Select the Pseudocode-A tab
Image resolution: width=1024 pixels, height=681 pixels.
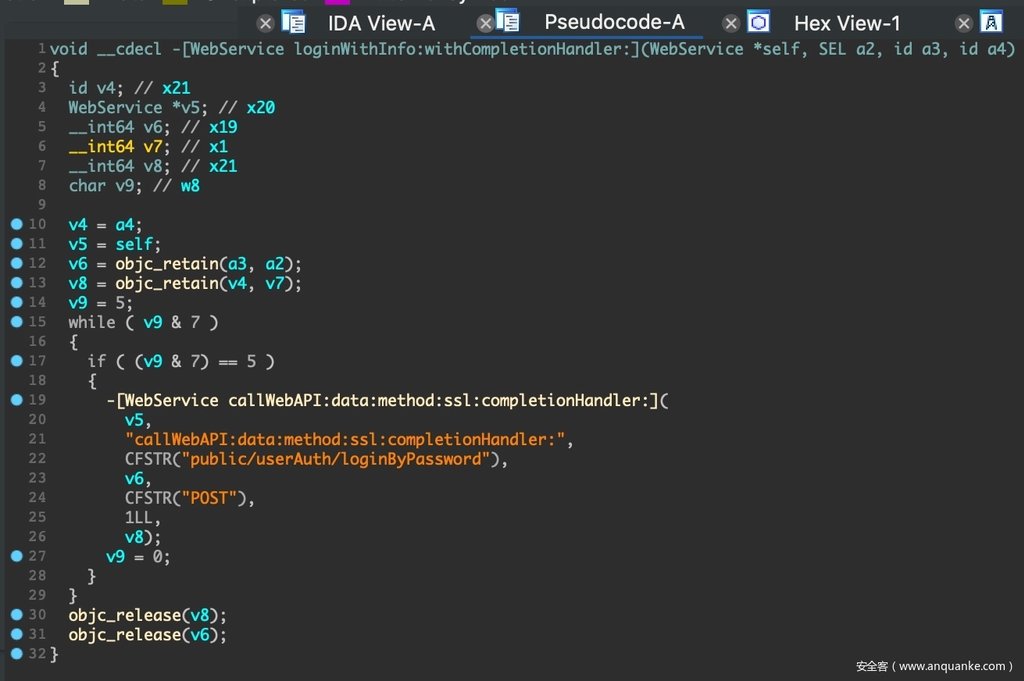614,22
